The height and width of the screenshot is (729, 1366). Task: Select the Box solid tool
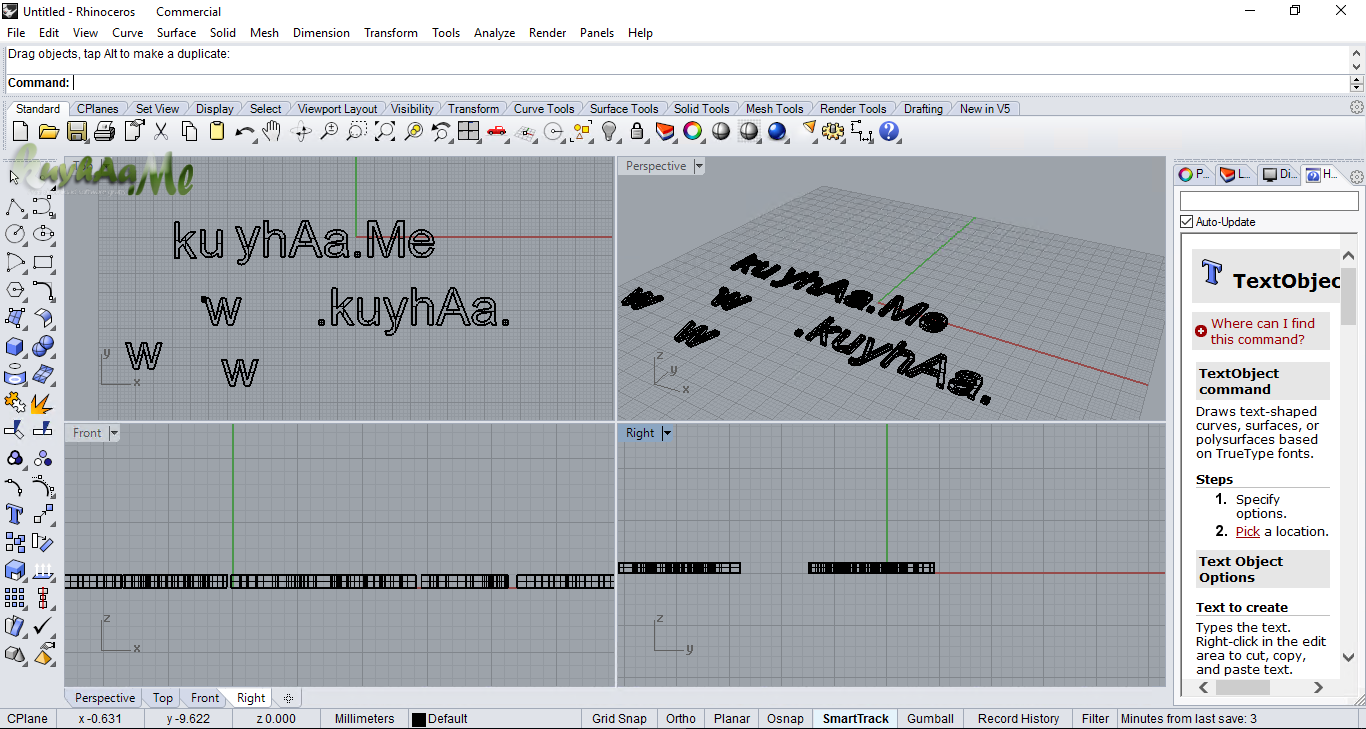point(15,346)
